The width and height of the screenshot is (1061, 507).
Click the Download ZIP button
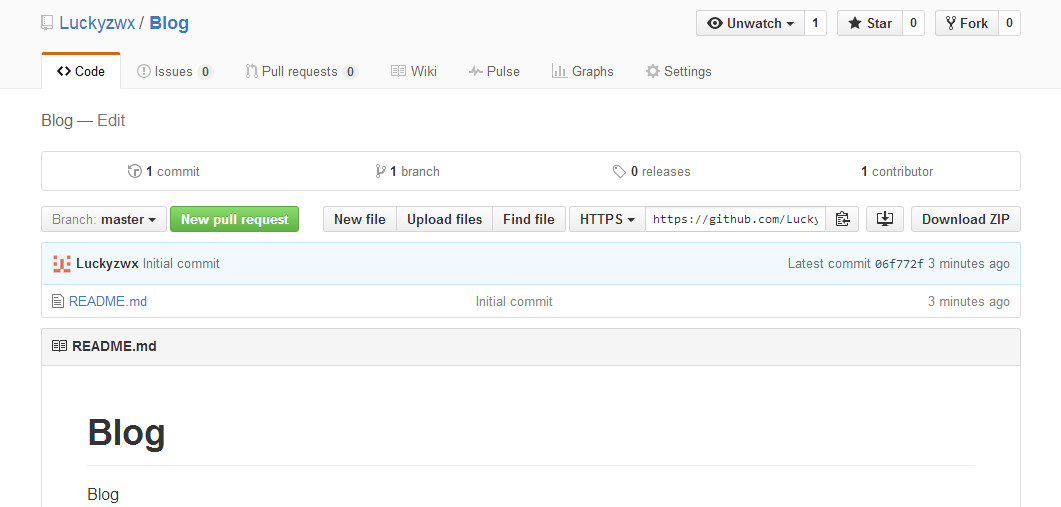pos(966,219)
